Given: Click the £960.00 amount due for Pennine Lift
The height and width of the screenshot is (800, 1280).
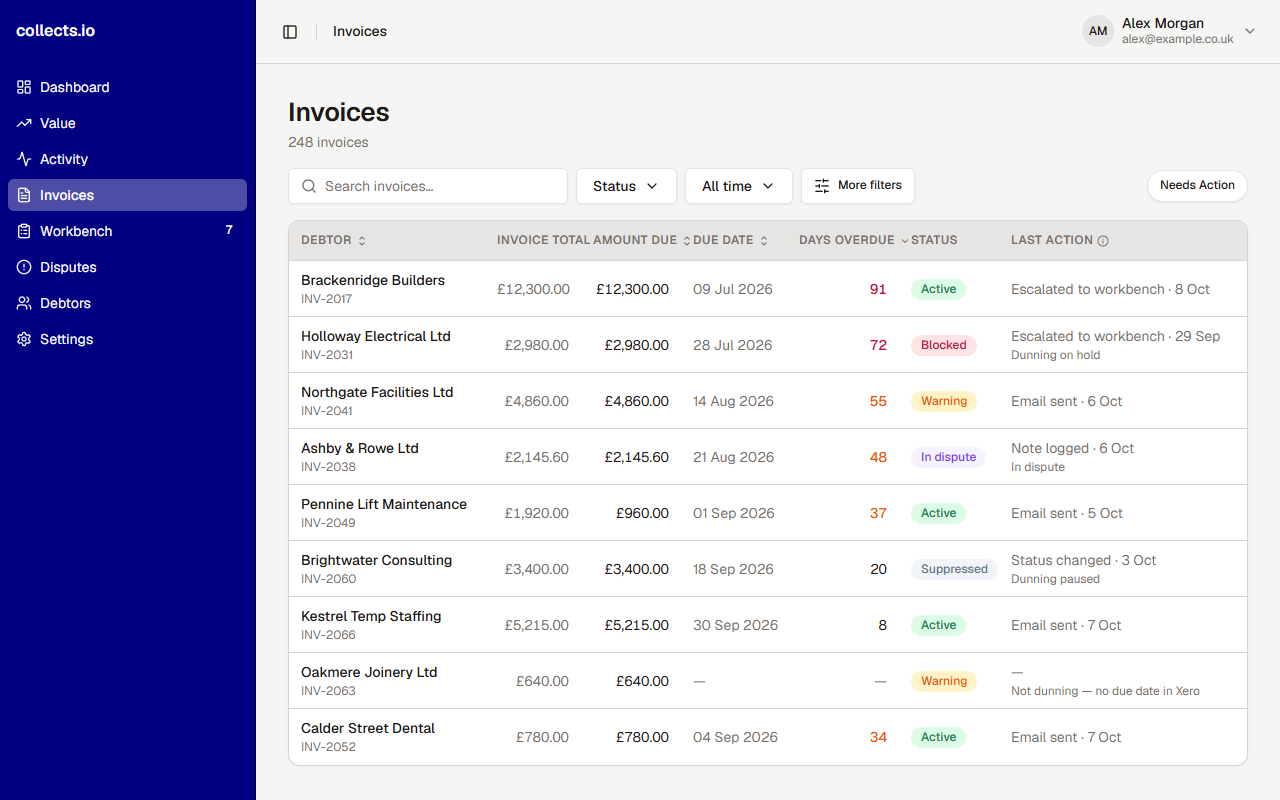Looking at the screenshot, I should 642,513.
